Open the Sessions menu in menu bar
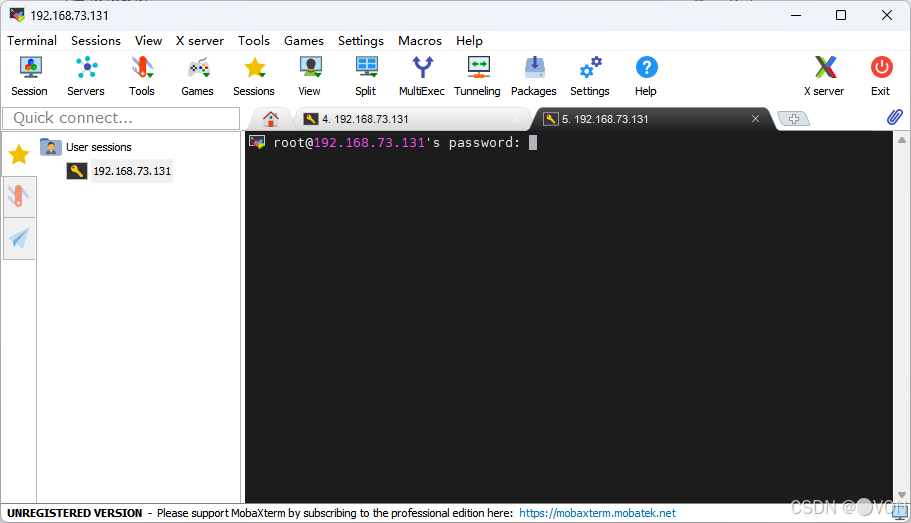Image resolution: width=911 pixels, height=523 pixels. click(96, 41)
